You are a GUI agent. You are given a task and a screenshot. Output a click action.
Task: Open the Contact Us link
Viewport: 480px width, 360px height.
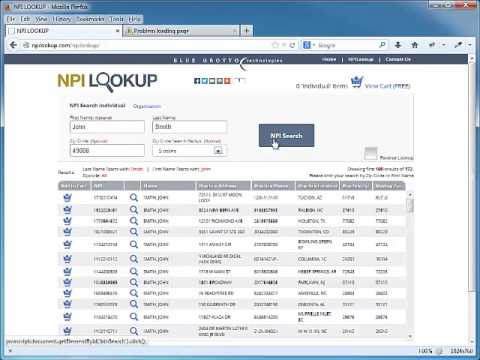398,59
